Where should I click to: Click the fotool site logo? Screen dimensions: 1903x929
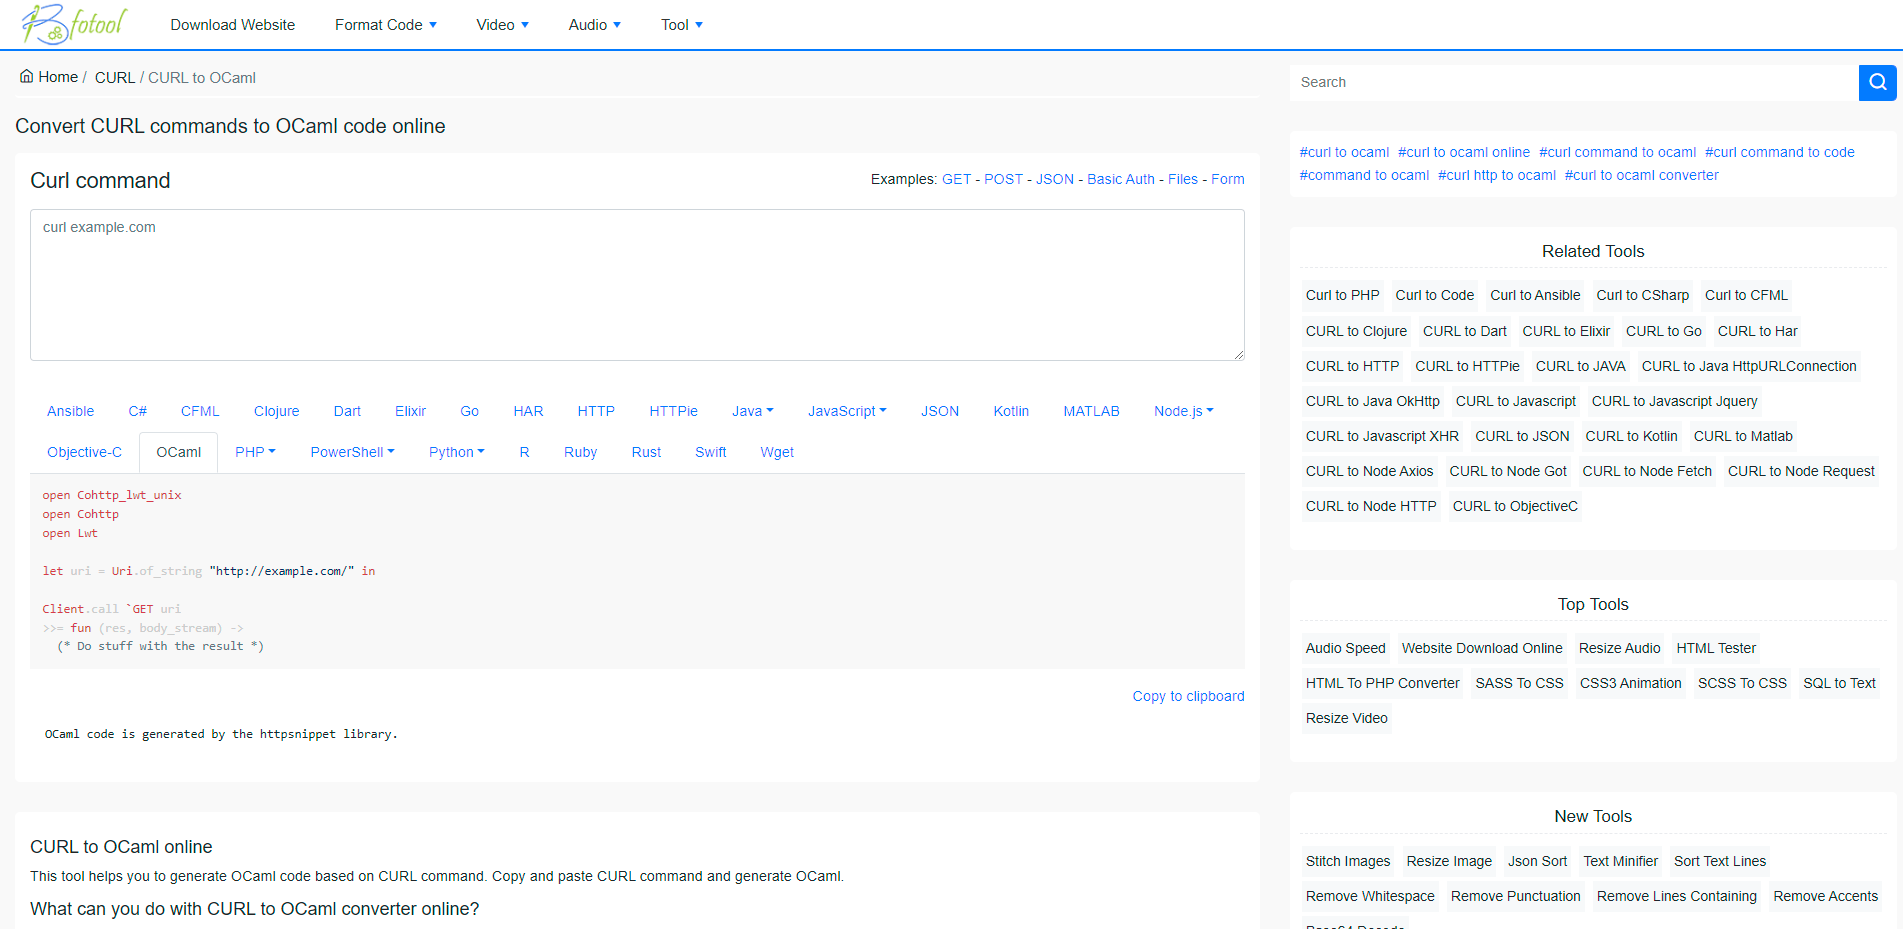pyautogui.click(x=70, y=24)
